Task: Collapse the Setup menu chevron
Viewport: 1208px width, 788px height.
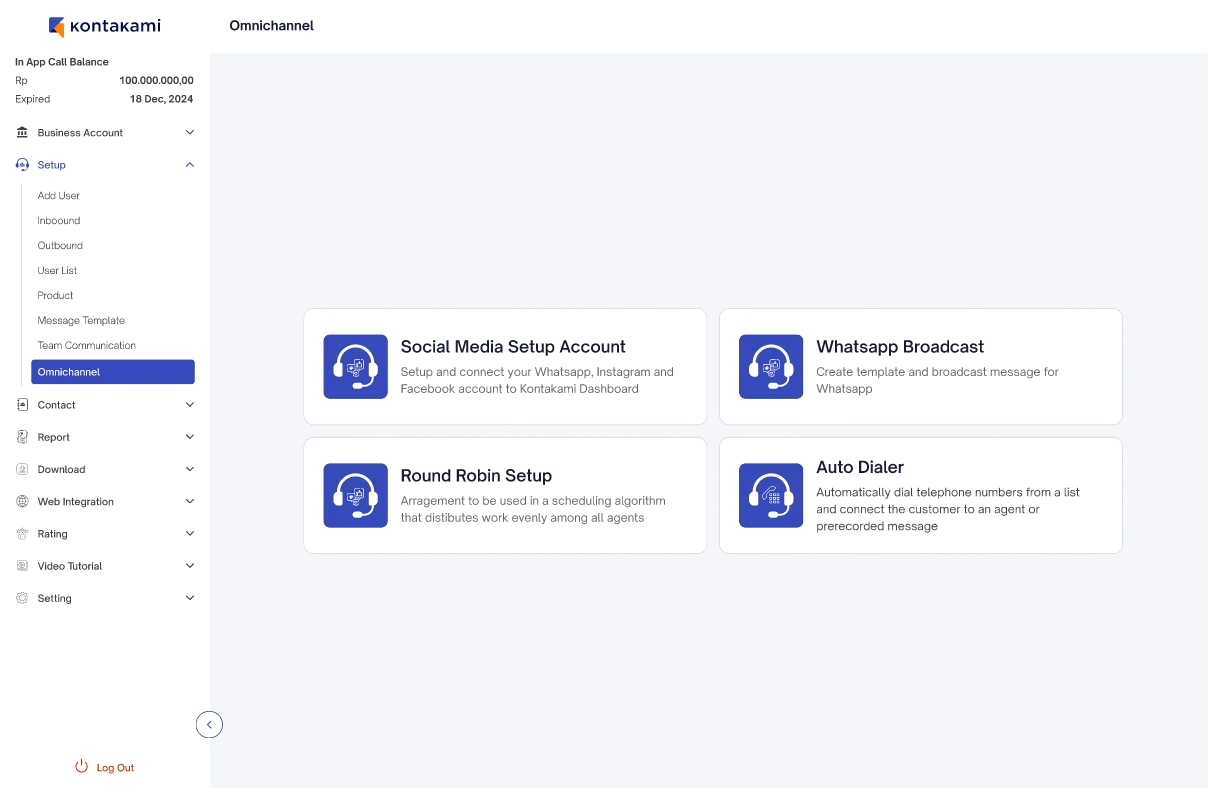Action: pos(190,165)
